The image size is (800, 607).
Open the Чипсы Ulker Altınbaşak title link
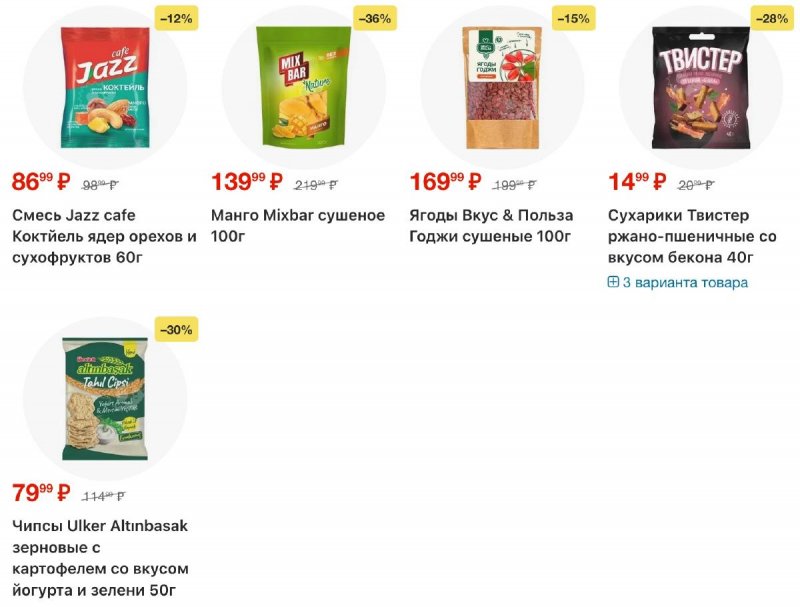point(100,558)
